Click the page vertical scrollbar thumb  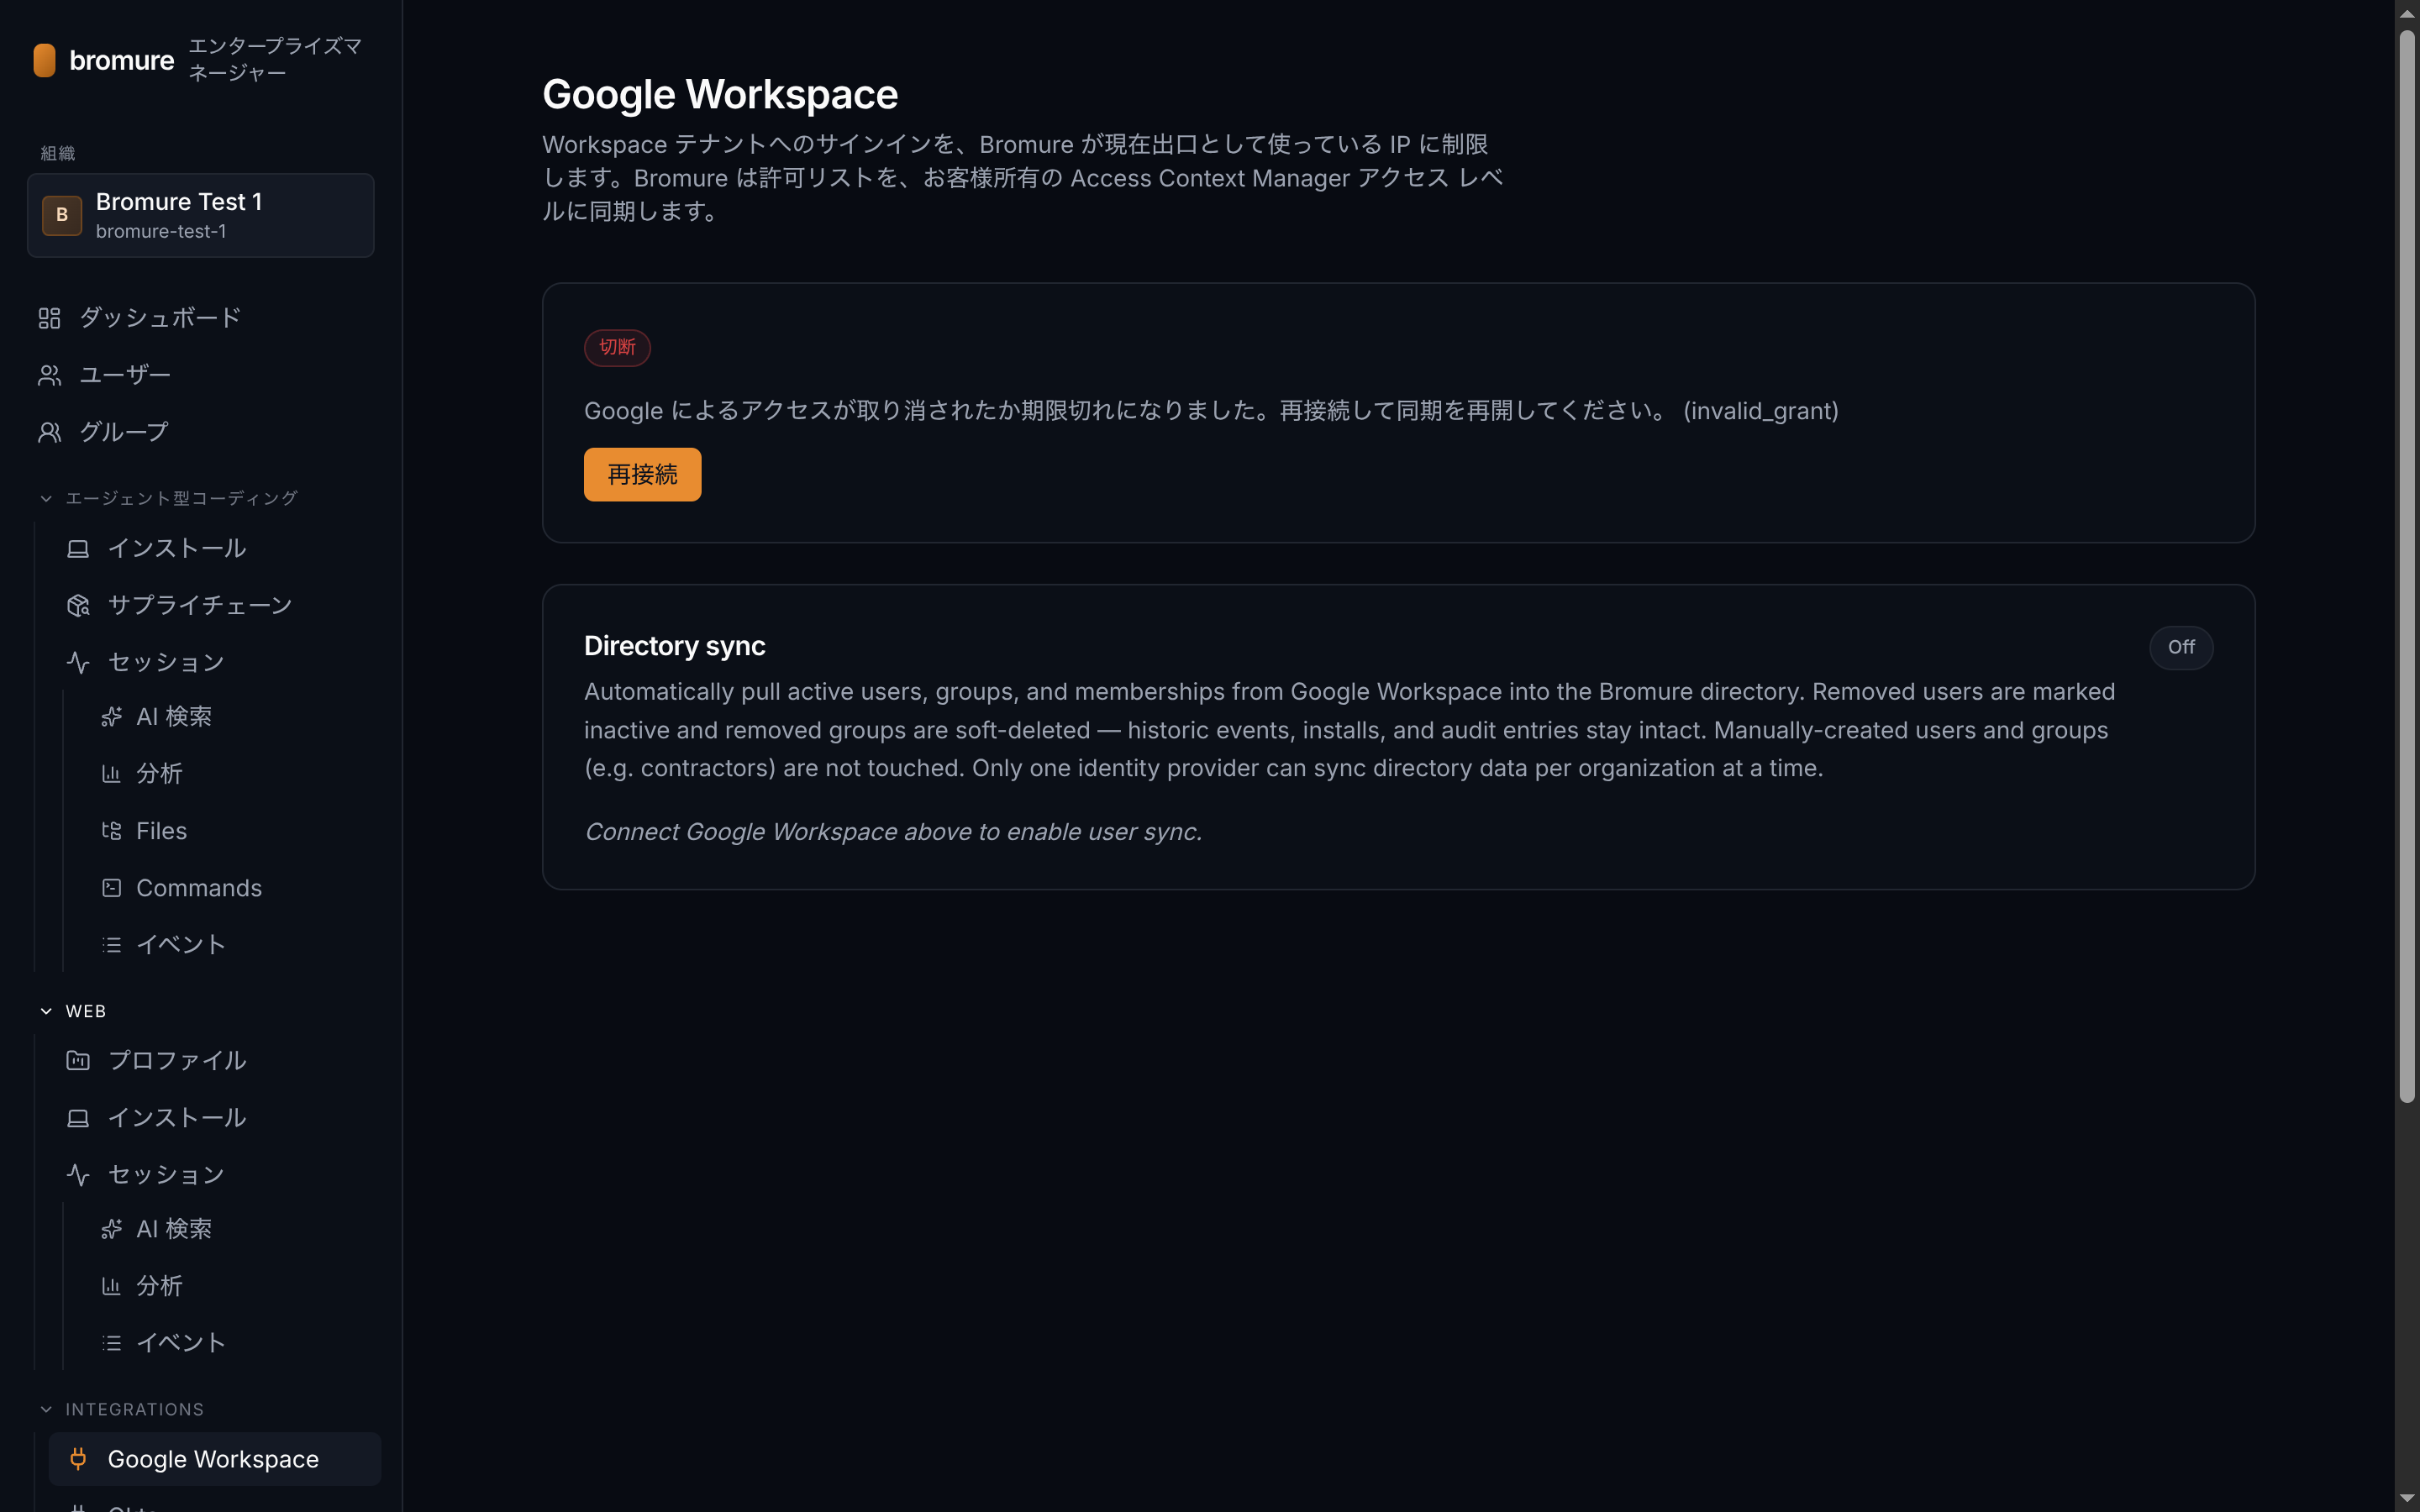coord(2407,565)
